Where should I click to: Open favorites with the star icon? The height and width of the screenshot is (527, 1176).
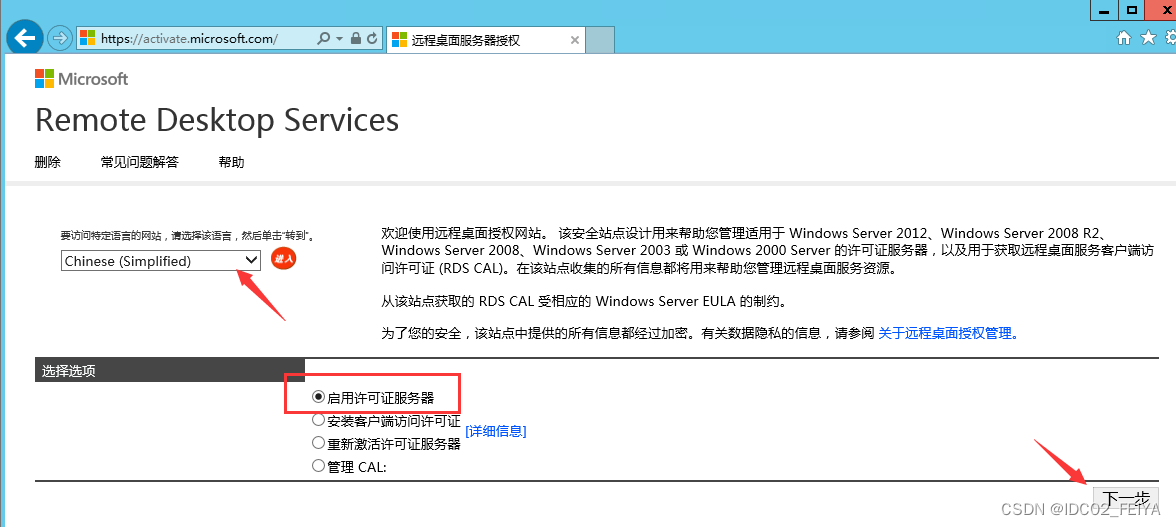(x=1148, y=37)
